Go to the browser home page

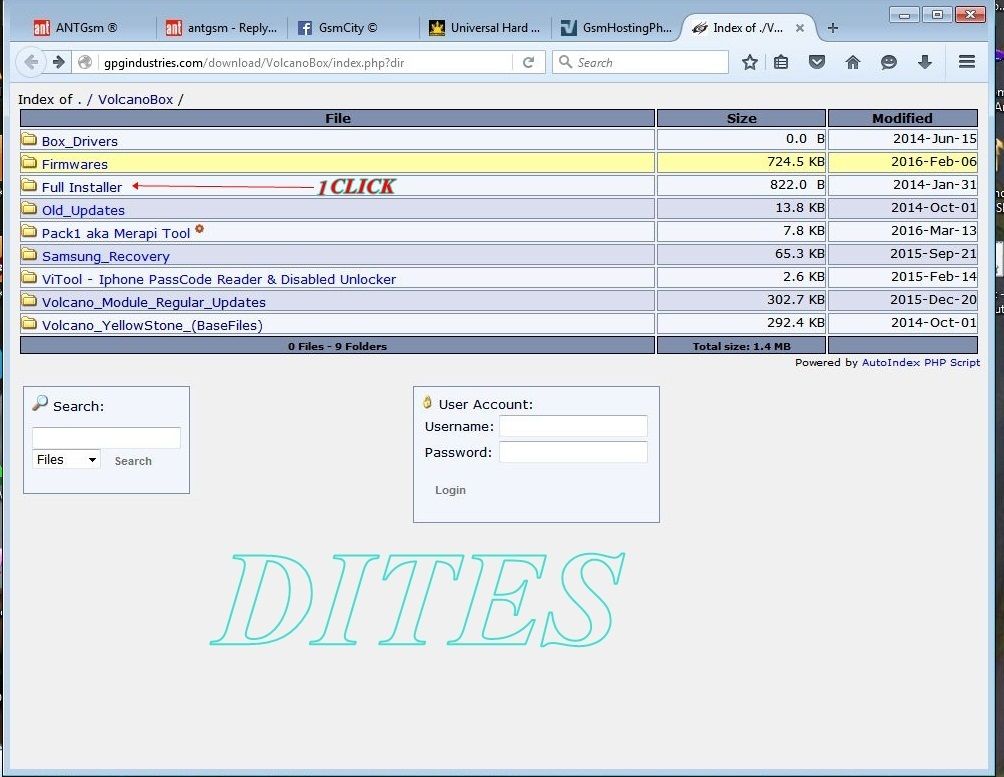pos(852,62)
